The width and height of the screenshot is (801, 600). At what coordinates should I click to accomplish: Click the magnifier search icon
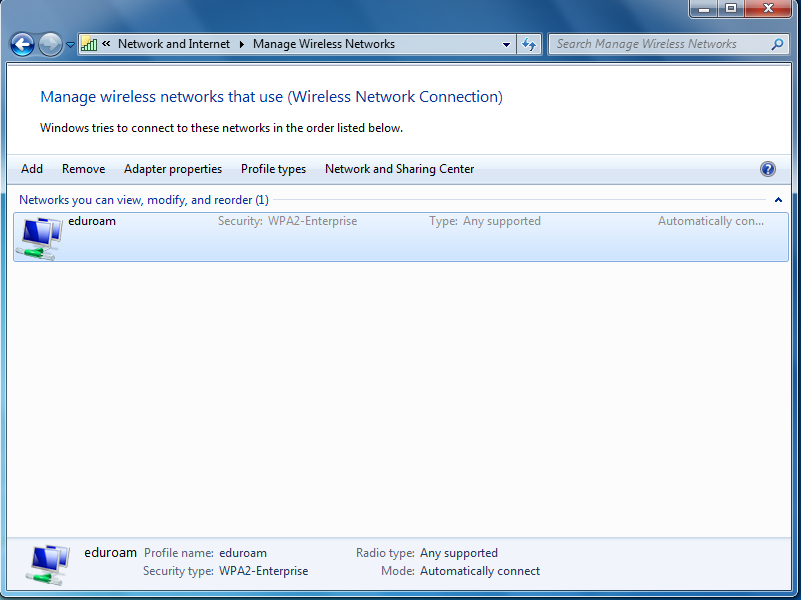click(777, 44)
